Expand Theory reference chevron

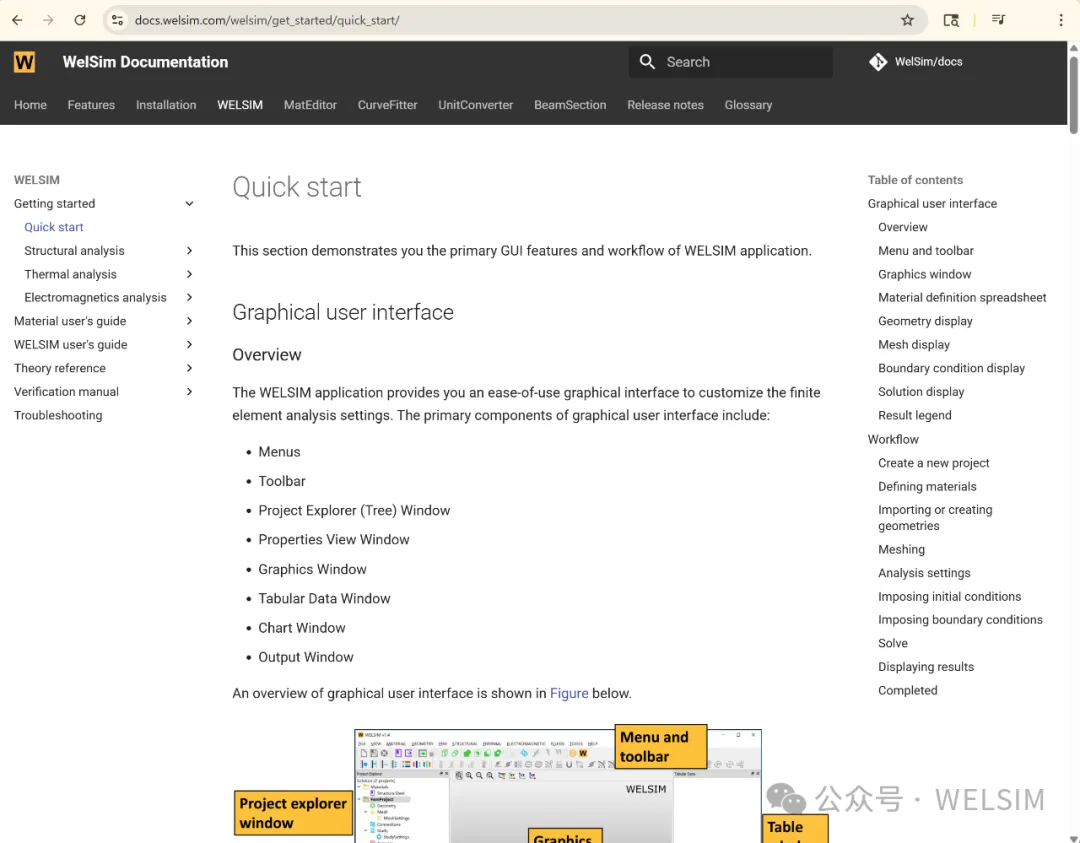click(189, 368)
